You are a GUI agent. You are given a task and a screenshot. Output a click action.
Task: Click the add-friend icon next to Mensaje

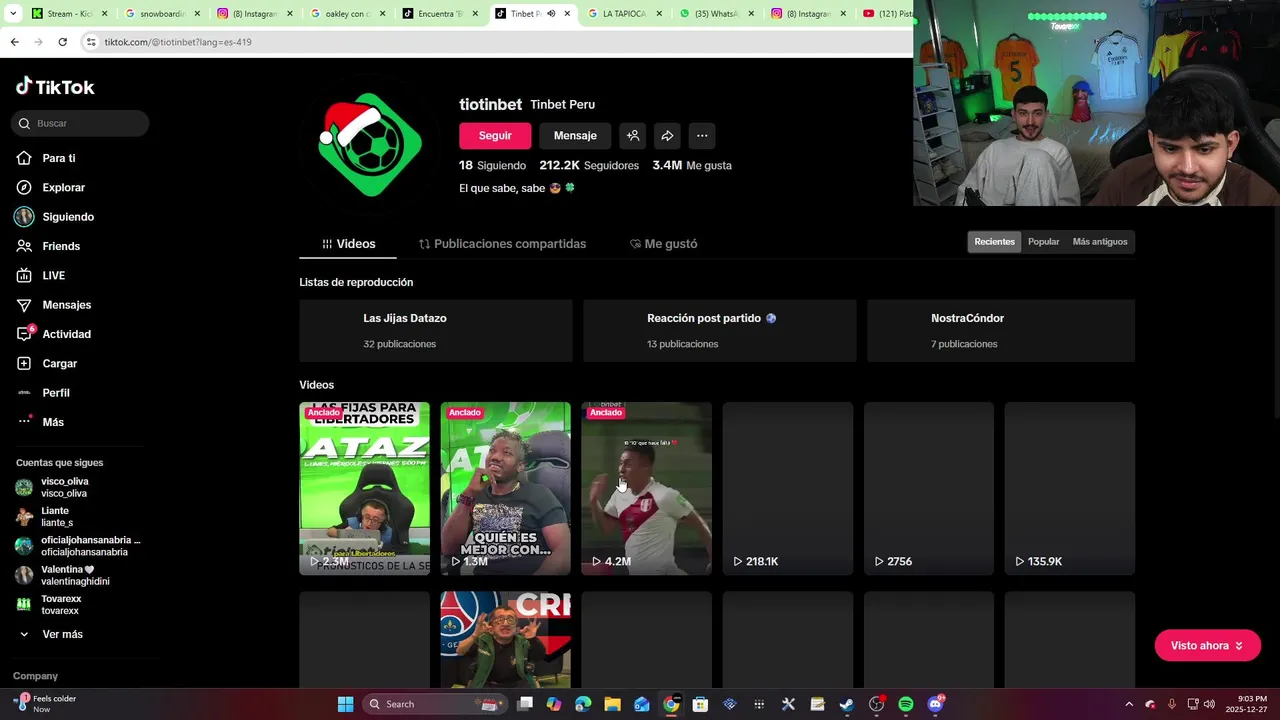pos(633,136)
